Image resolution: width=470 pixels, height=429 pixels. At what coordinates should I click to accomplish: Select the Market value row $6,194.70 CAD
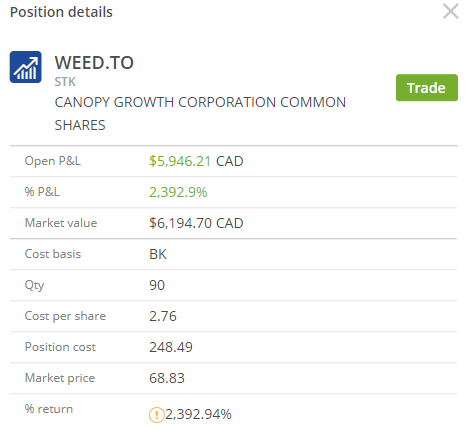point(233,223)
